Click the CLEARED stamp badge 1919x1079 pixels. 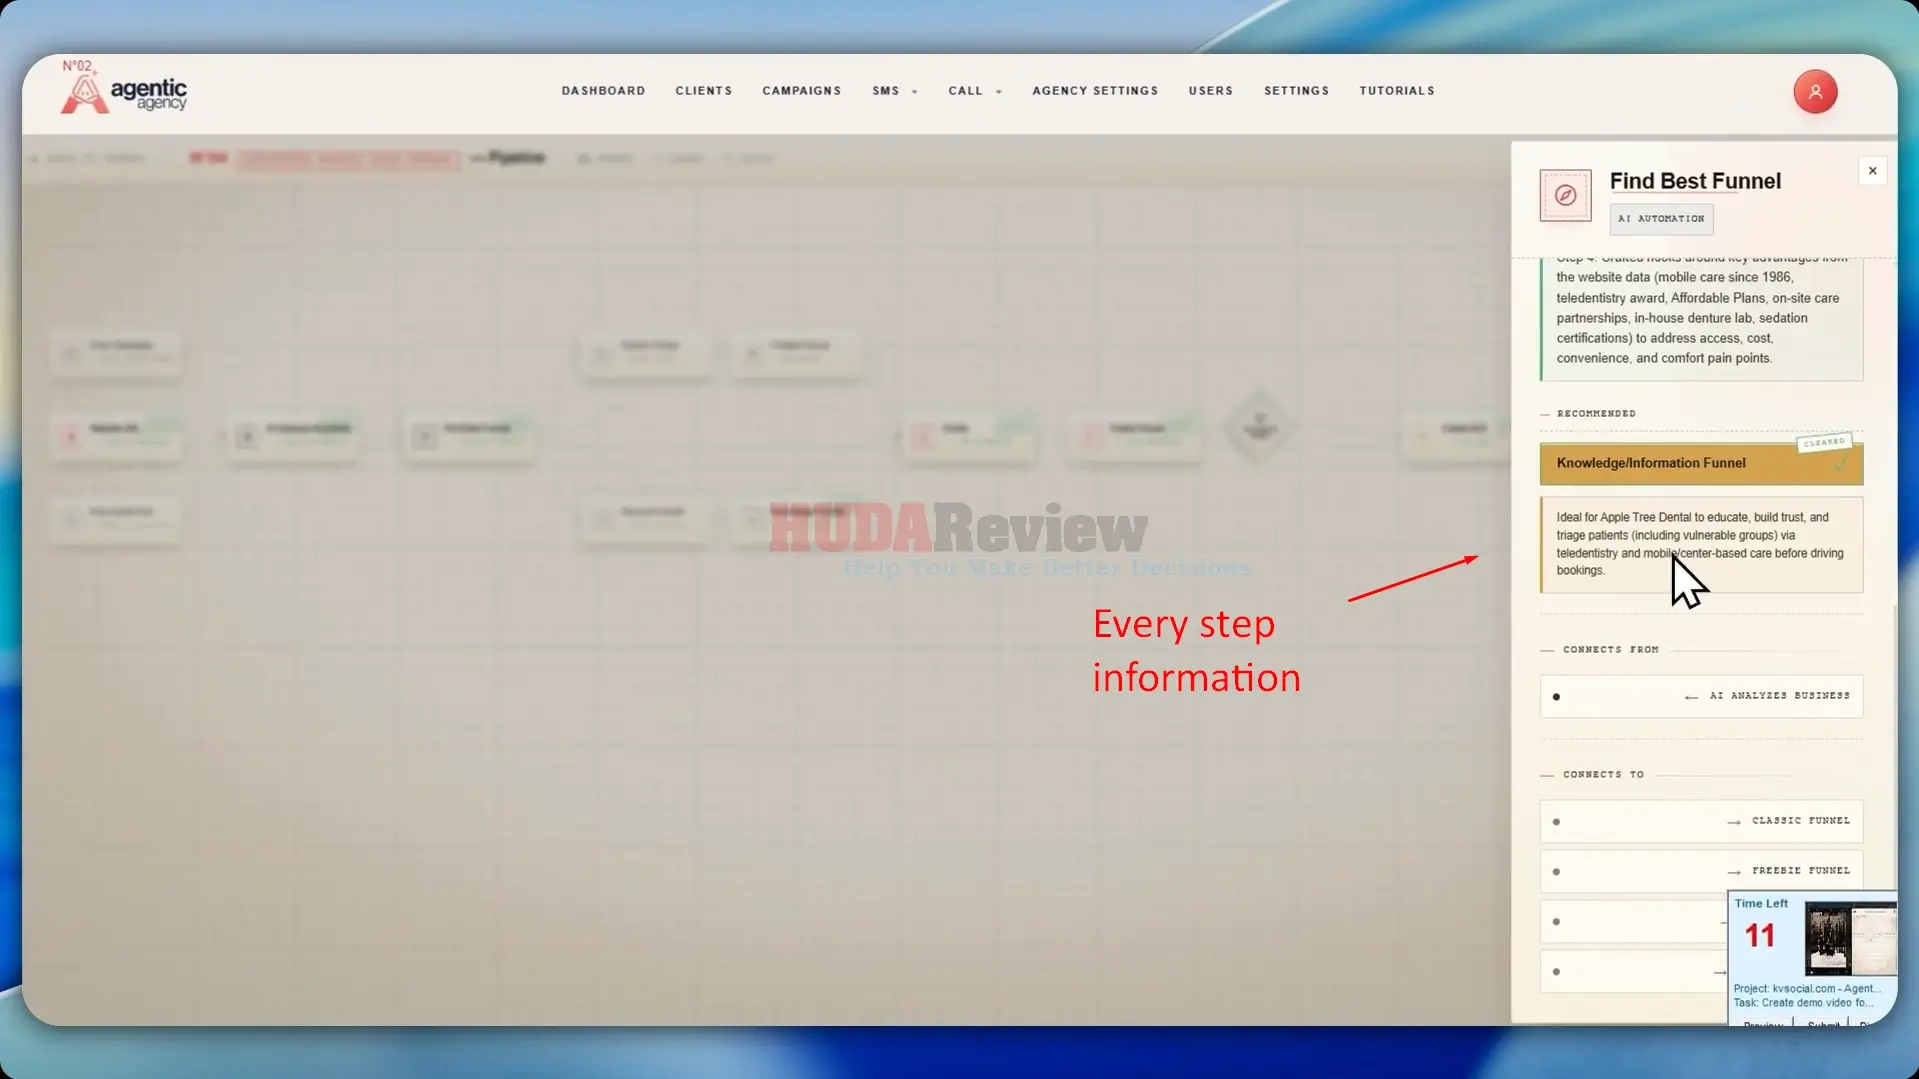1823,442
